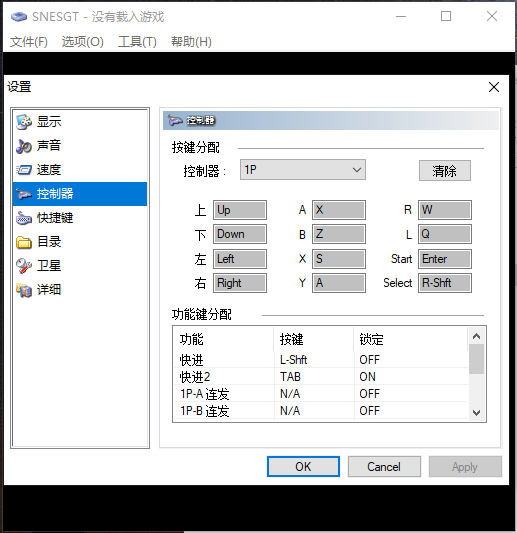Image resolution: width=517 pixels, height=533 pixels.
Task: Select 显示 in the settings list
Action: click(x=80, y=122)
